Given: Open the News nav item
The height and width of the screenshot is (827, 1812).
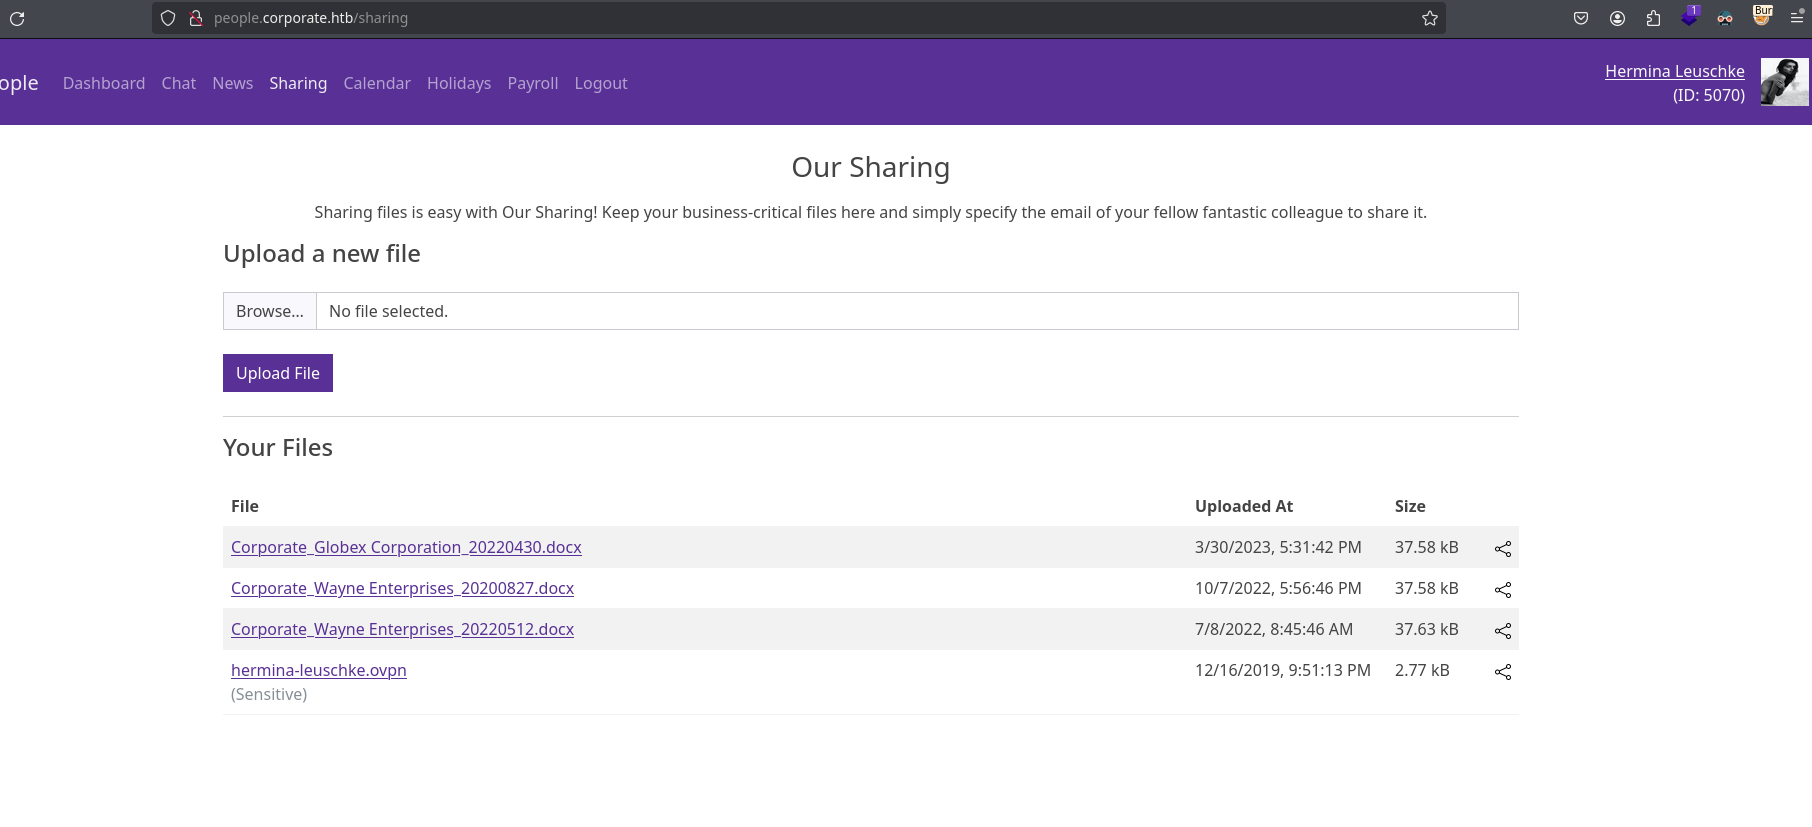Looking at the screenshot, I should [x=233, y=83].
